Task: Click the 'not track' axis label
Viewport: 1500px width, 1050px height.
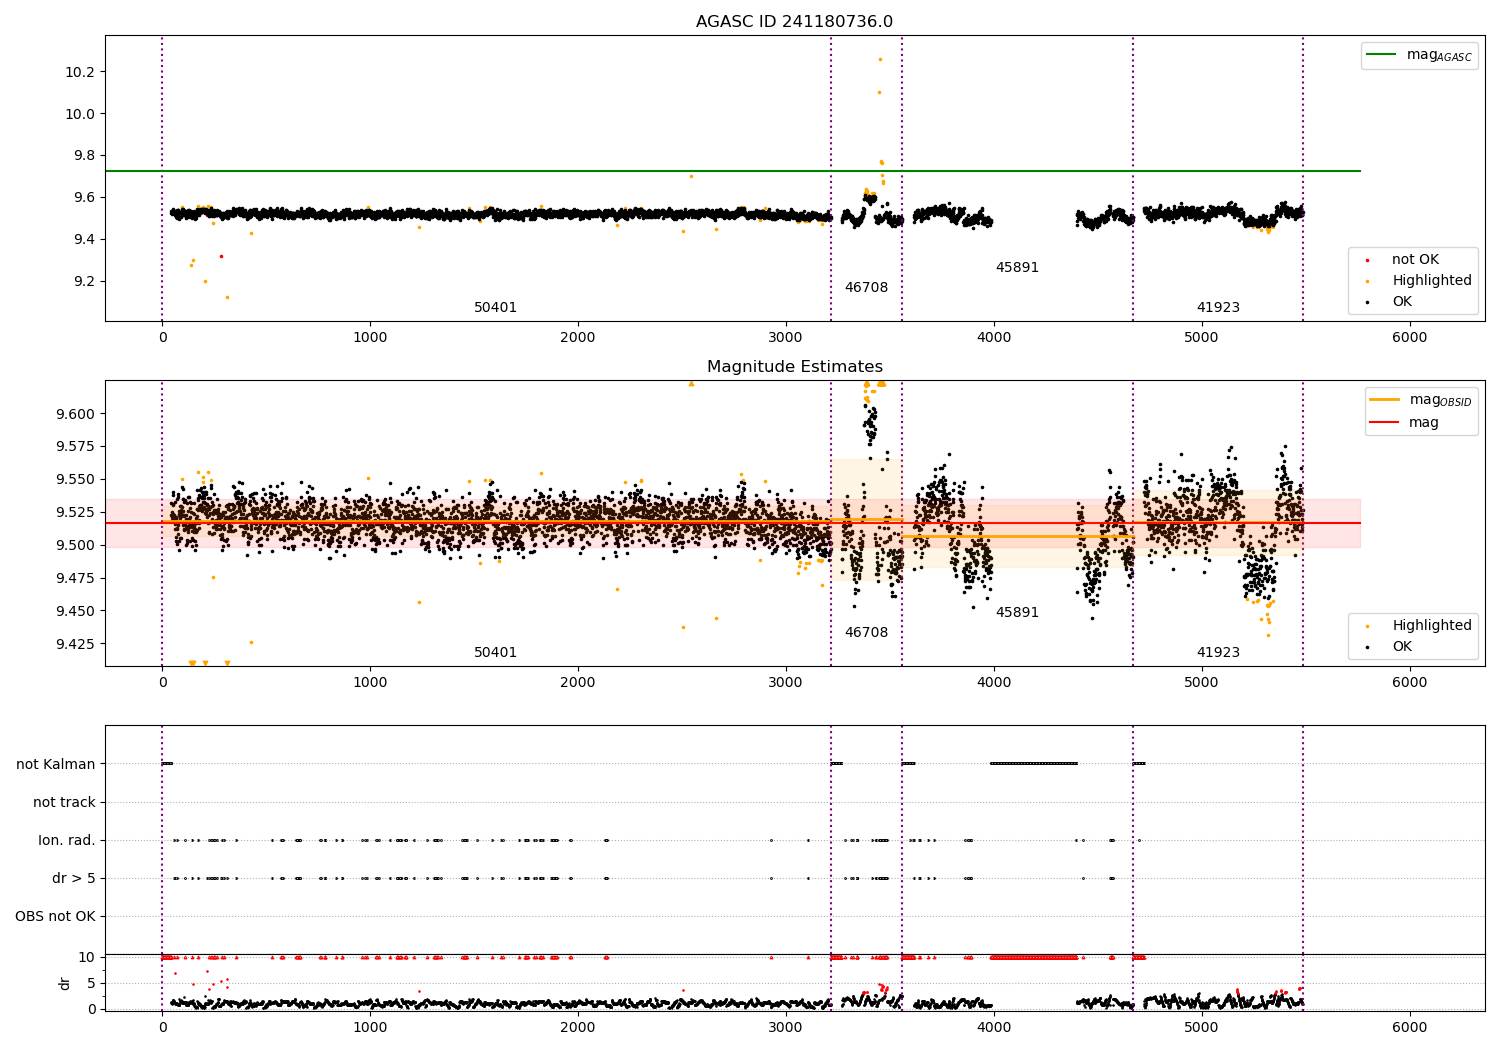Action: click(64, 802)
